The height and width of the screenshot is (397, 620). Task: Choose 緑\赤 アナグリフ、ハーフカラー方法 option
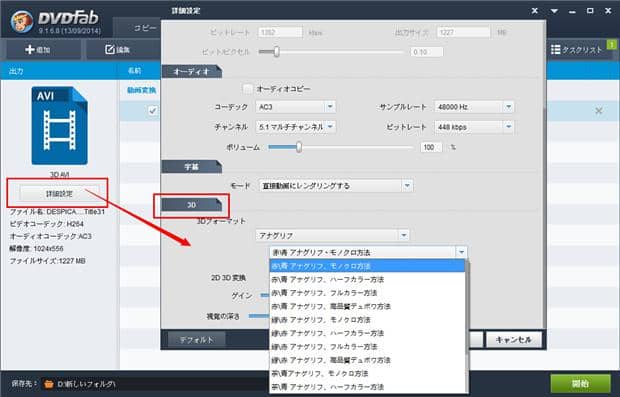[x=367, y=333]
